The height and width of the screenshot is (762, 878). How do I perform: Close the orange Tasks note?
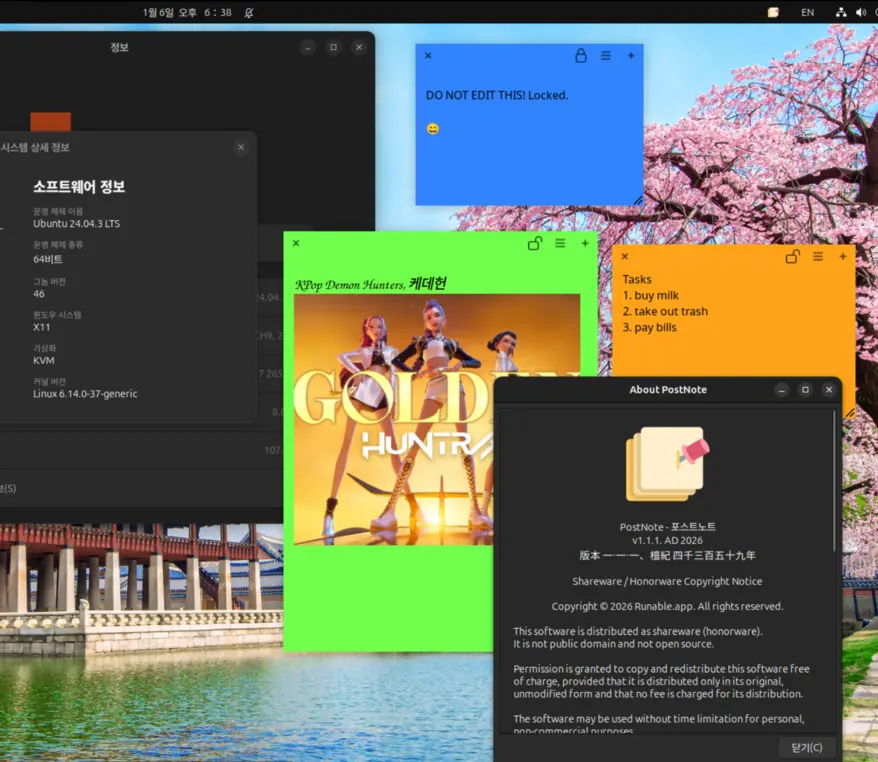(x=624, y=257)
